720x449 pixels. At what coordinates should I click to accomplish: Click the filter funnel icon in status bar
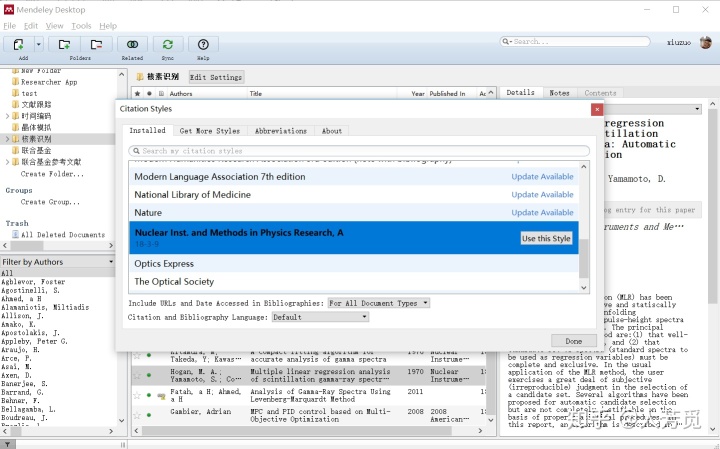tap(8, 444)
